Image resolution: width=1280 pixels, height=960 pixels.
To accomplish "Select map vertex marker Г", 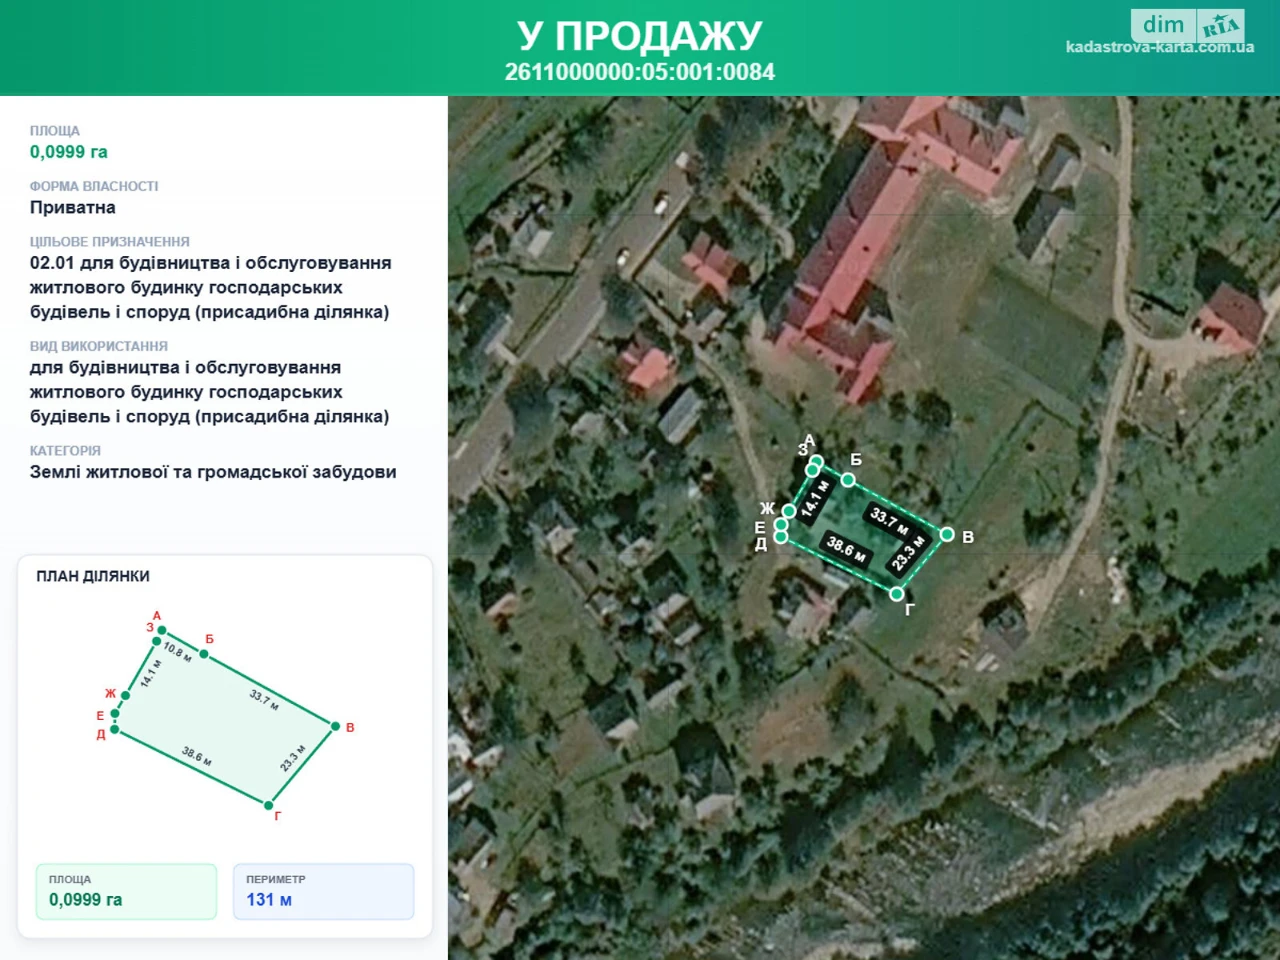I will pos(897,593).
